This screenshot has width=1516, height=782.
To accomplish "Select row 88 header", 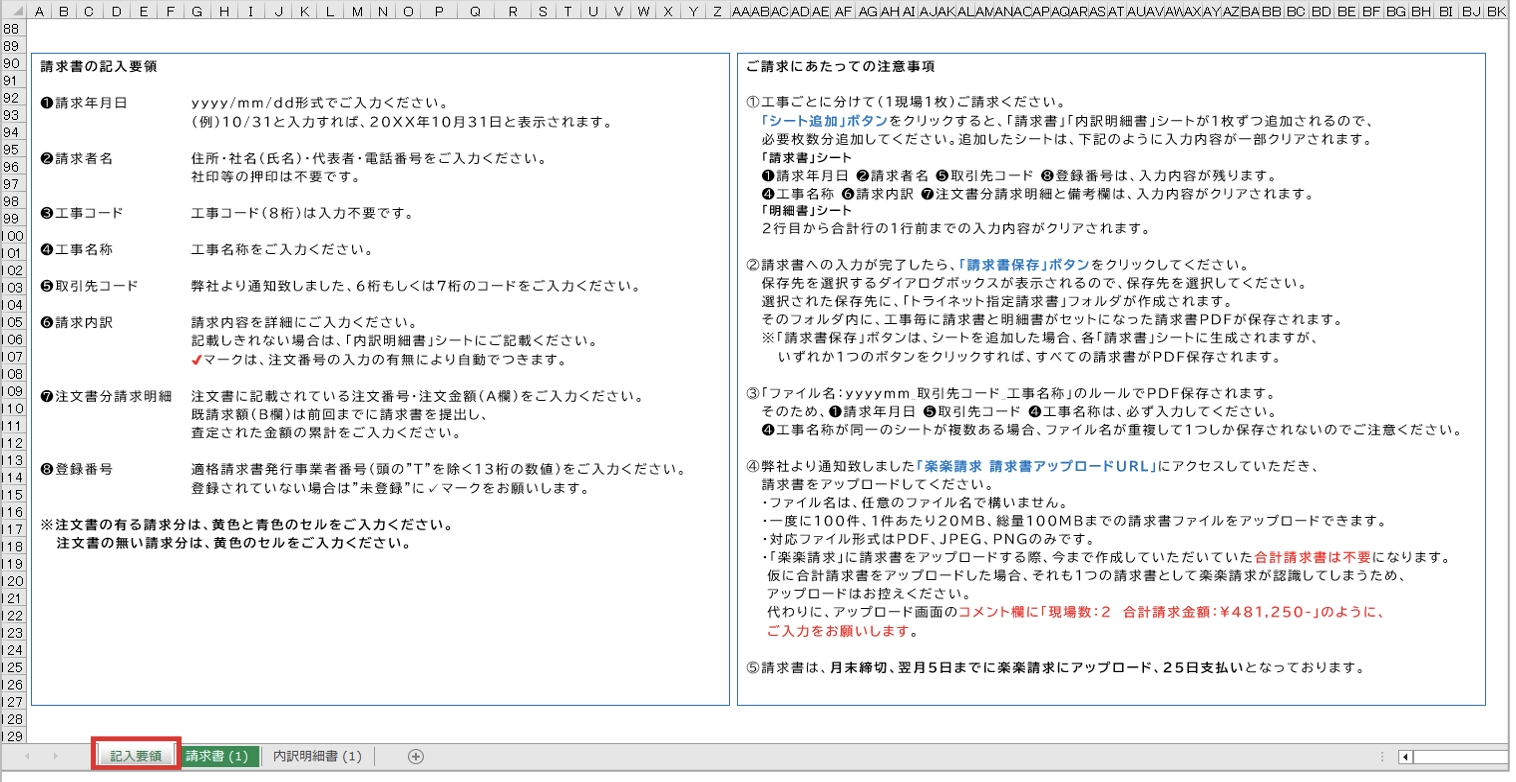I will coord(12,29).
